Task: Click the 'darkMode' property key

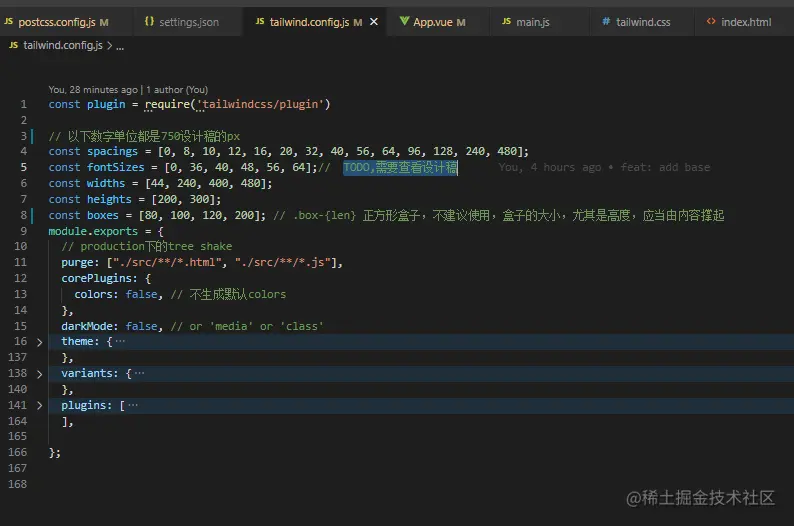Action: (87, 327)
